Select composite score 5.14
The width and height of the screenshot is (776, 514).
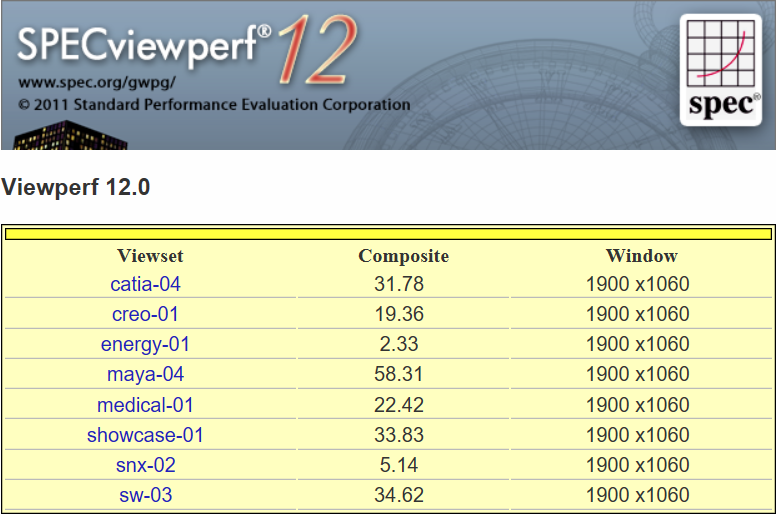click(x=399, y=466)
